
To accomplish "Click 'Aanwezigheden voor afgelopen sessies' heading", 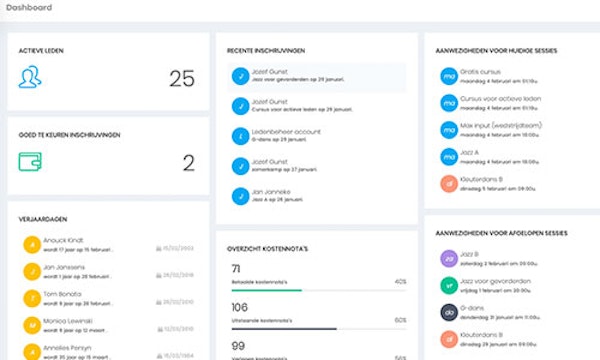I will pos(501,233).
